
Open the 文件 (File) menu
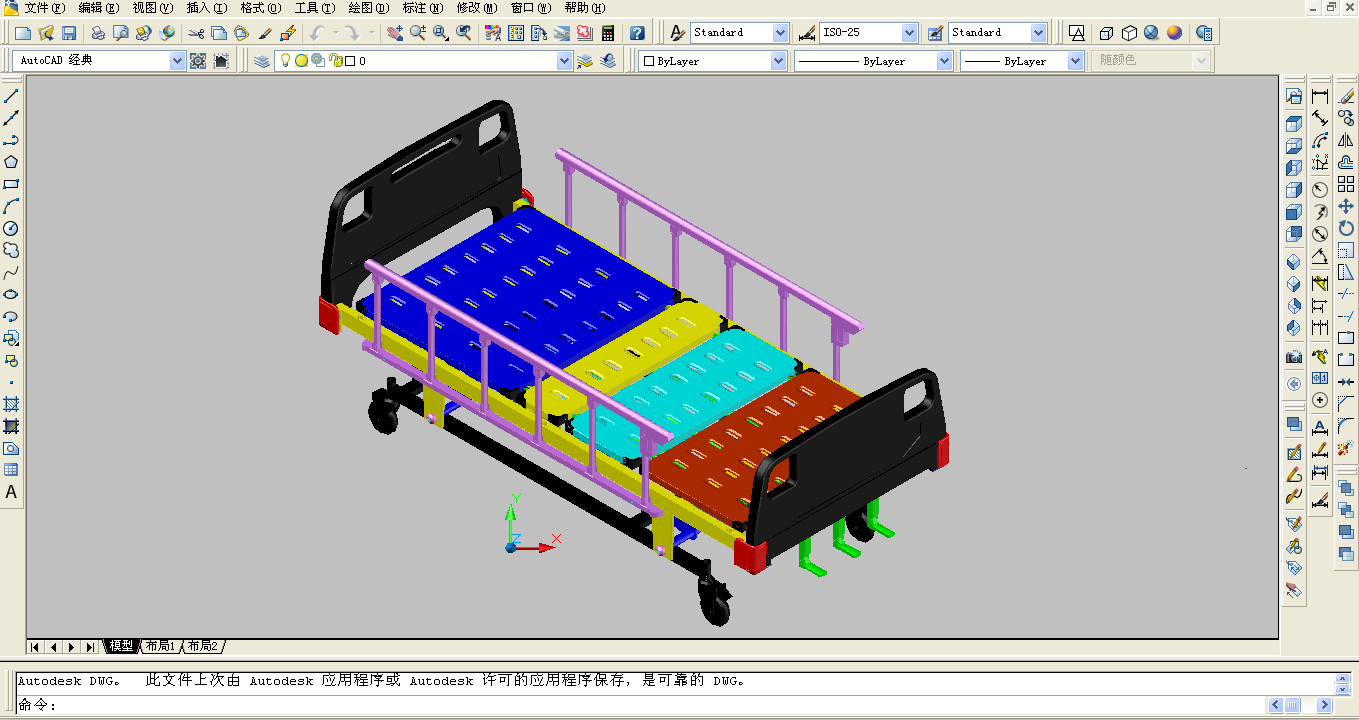click(44, 8)
